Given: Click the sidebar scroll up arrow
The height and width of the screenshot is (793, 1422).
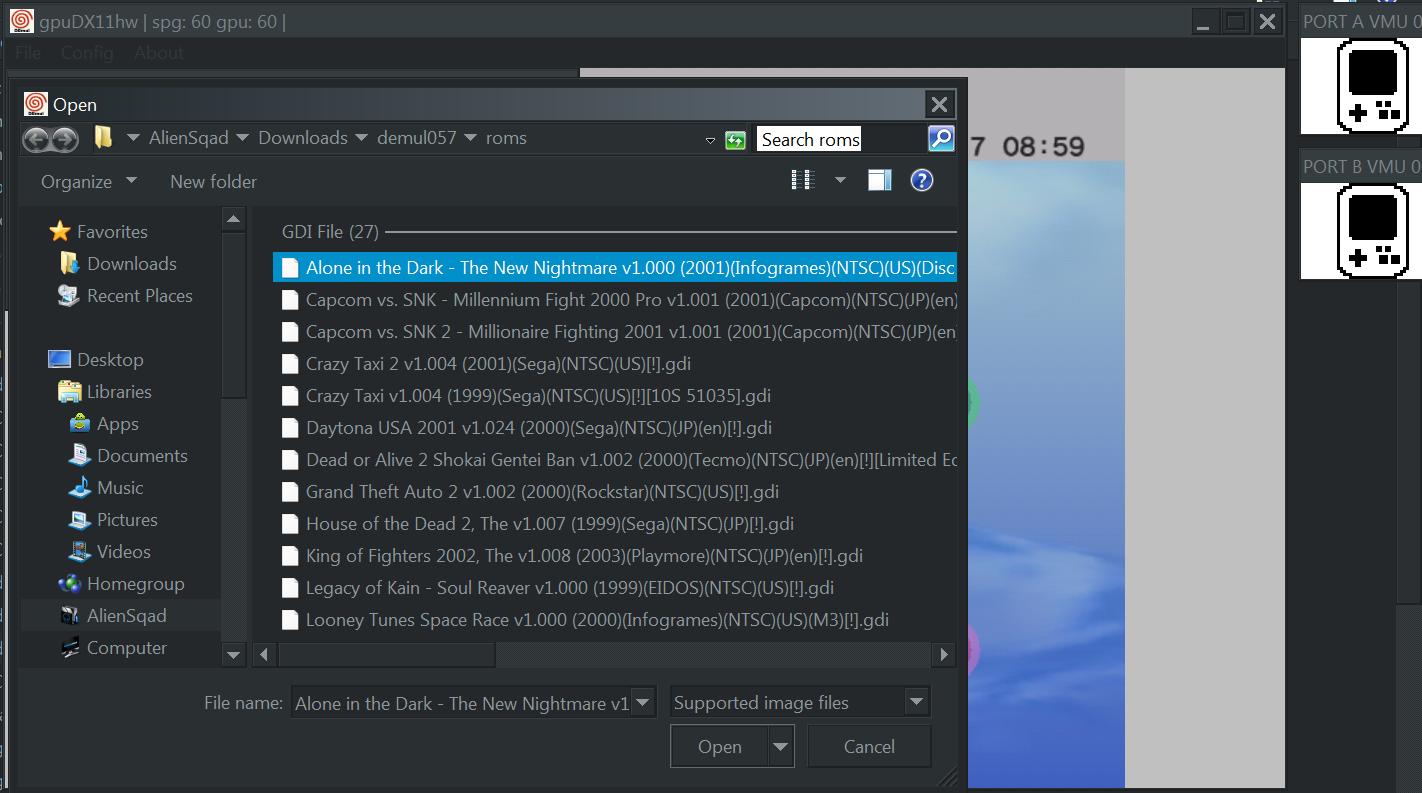Looking at the screenshot, I should coord(233,219).
